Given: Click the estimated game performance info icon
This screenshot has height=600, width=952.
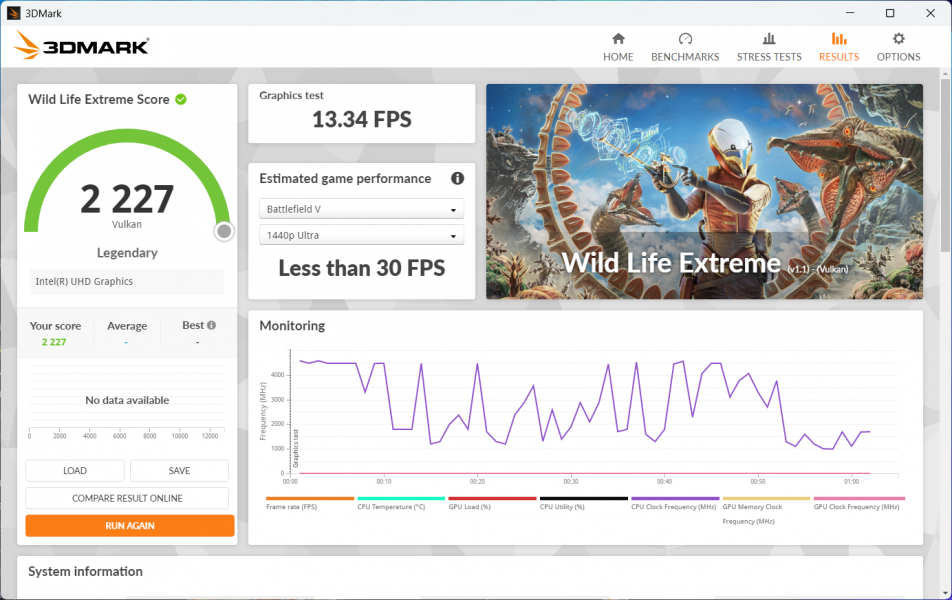Looking at the screenshot, I should tap(457, 179).
